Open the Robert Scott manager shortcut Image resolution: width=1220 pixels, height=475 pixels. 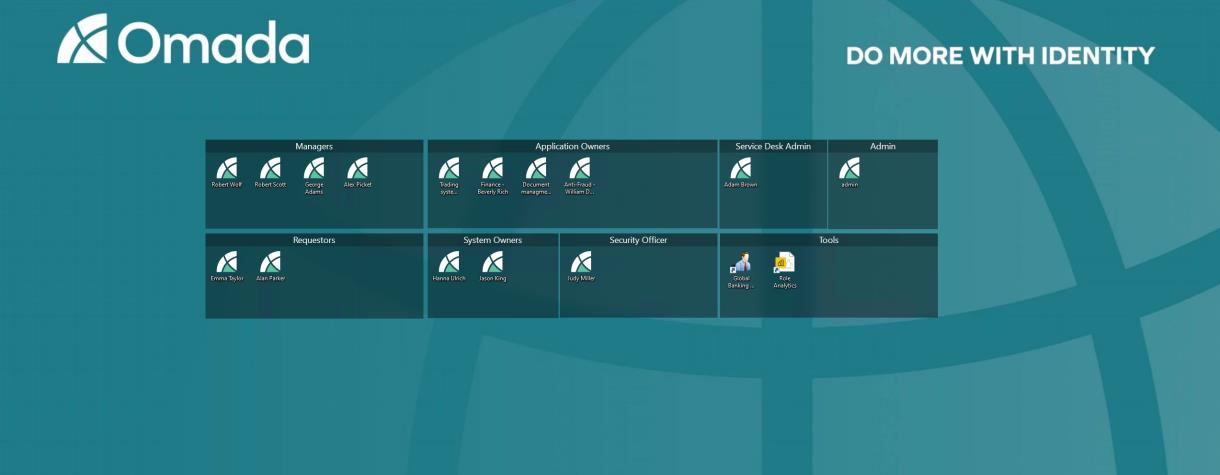pyautogui.click(x=270, y=173)
